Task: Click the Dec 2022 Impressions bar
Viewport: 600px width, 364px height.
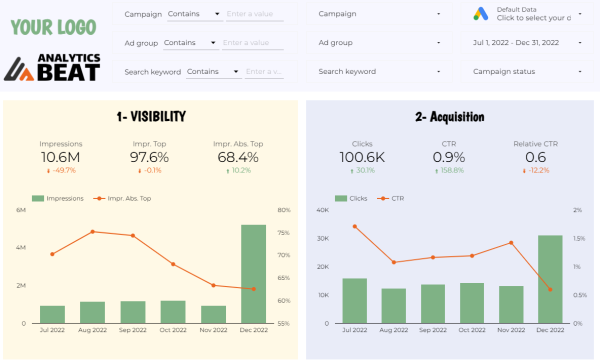Action: click(x=254, y=274)
